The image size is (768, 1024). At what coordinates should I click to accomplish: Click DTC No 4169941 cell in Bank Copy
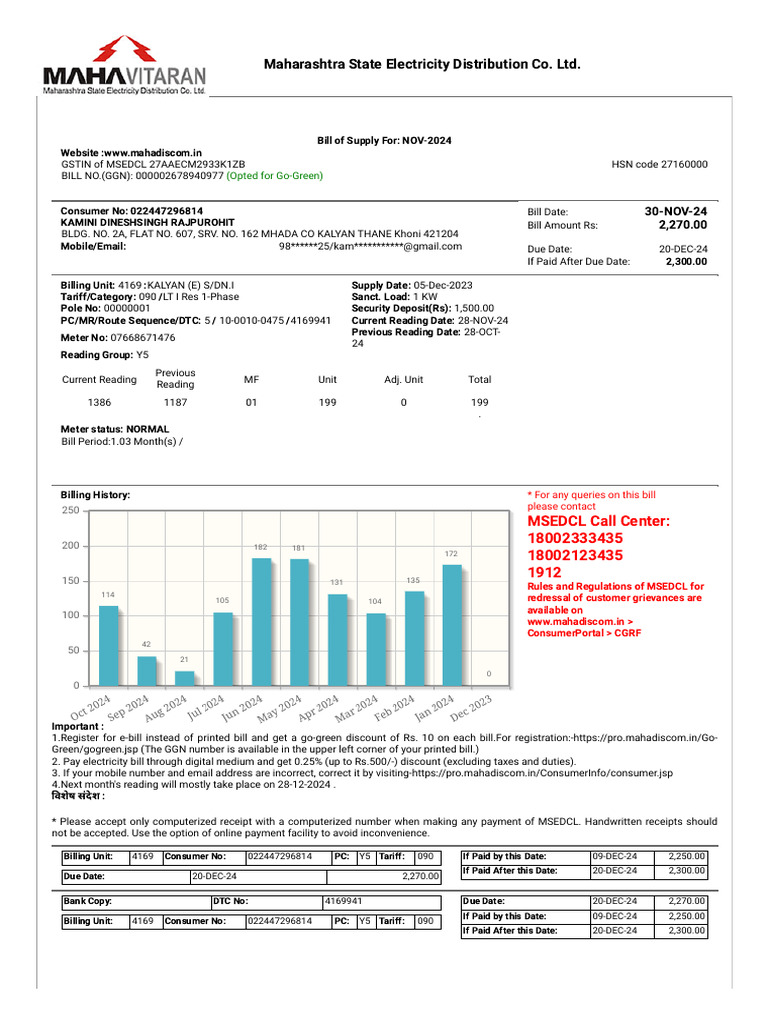click(382, 901)
